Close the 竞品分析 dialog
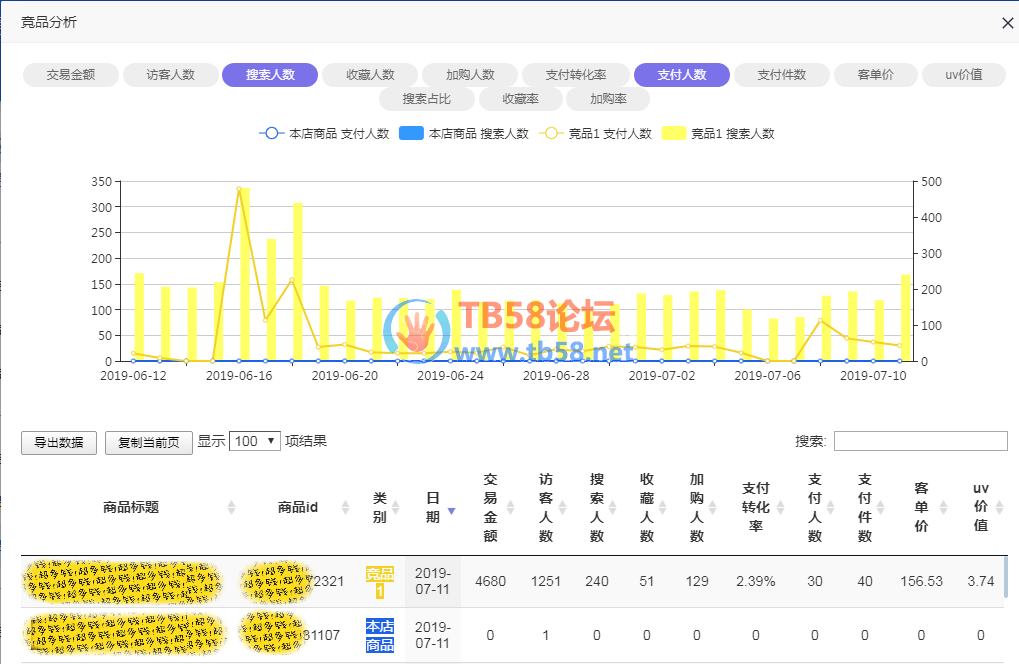Viewport: 1019px width, 664px height. [1007, 23]
